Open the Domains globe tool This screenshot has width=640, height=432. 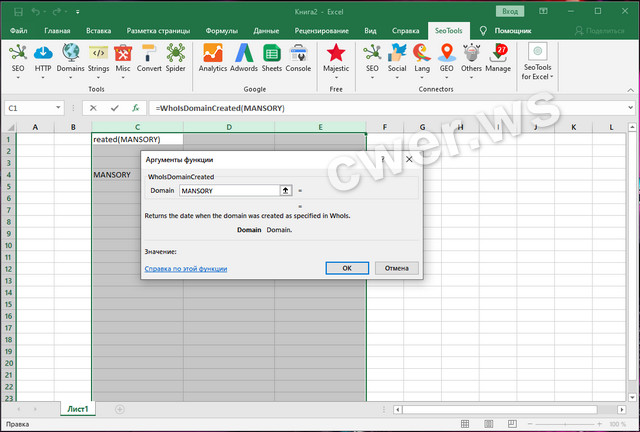coord(70,60)
